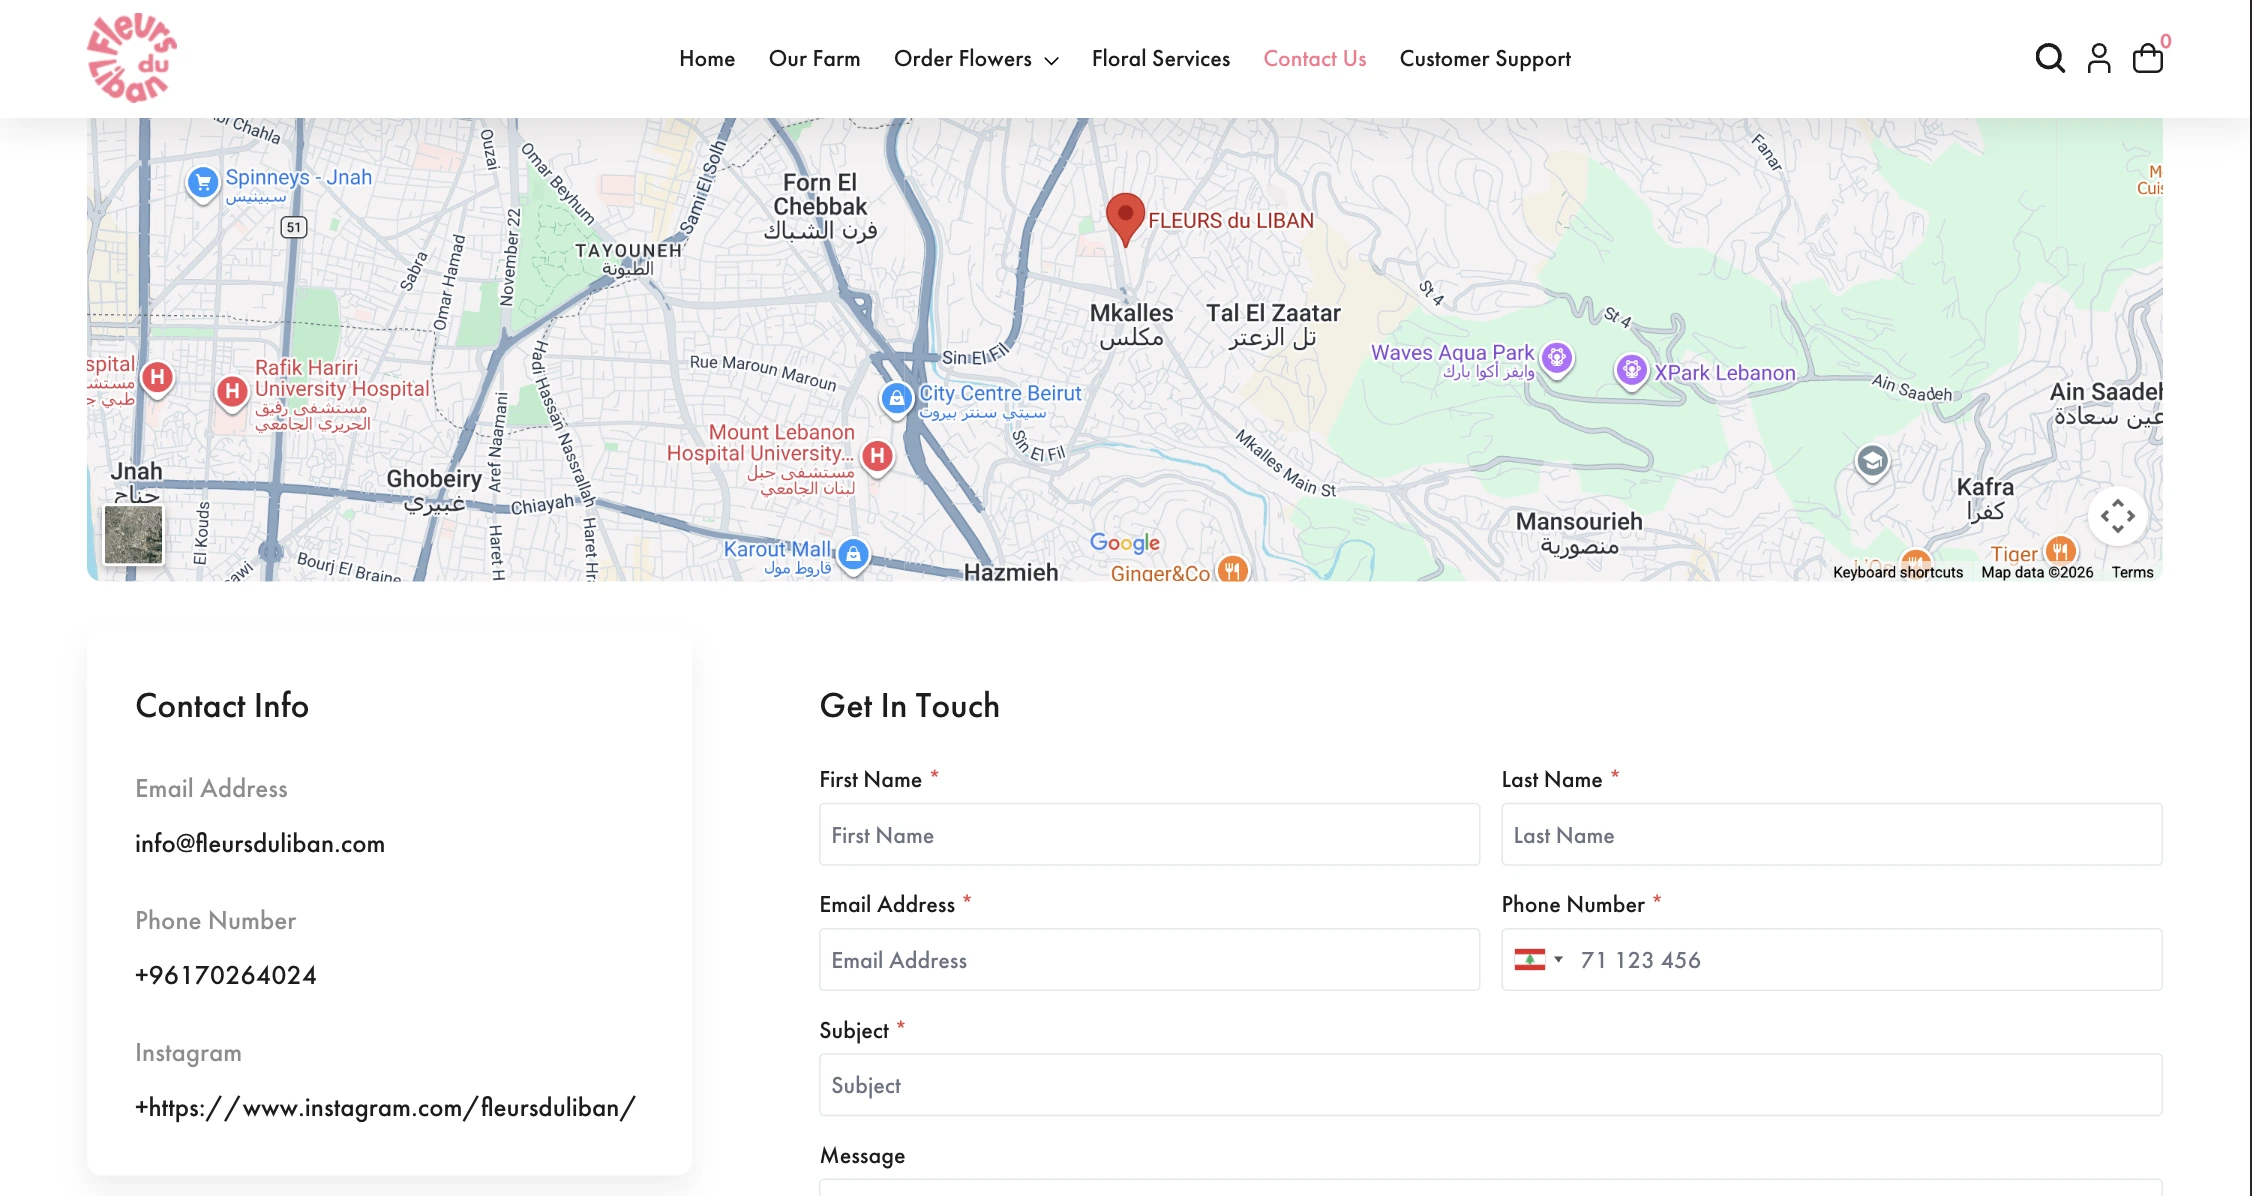Click into the Email Address field
2252x1196 pixels.
1149,960
